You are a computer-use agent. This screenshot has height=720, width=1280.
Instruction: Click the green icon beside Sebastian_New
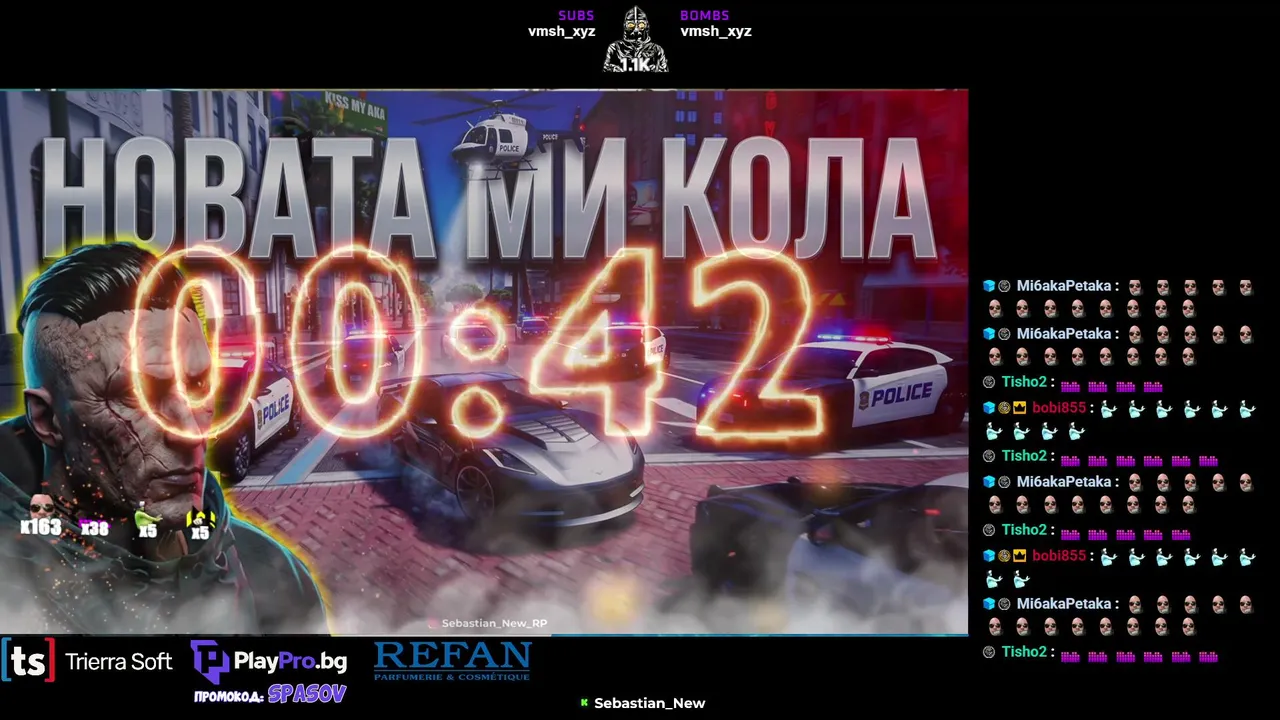coord(584,703)
